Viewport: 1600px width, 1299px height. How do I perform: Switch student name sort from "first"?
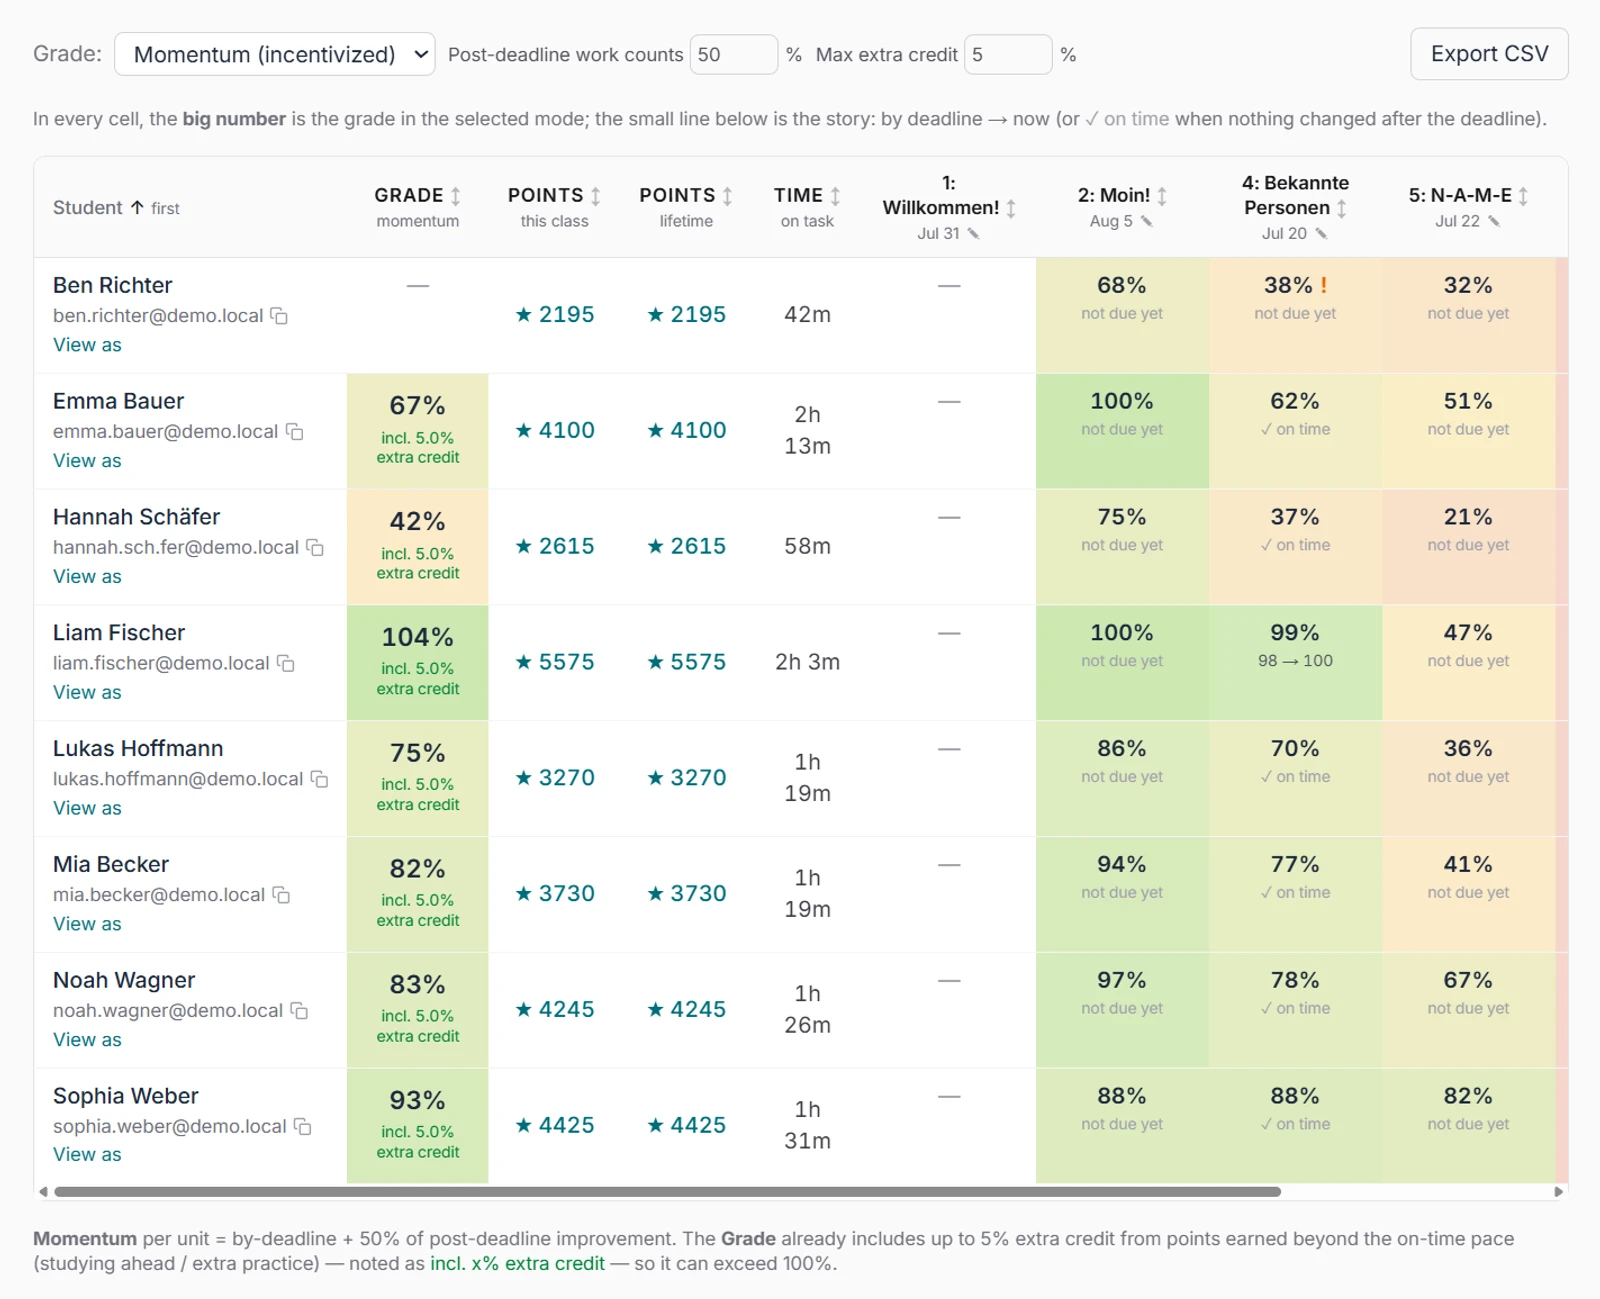pos(165,208)
